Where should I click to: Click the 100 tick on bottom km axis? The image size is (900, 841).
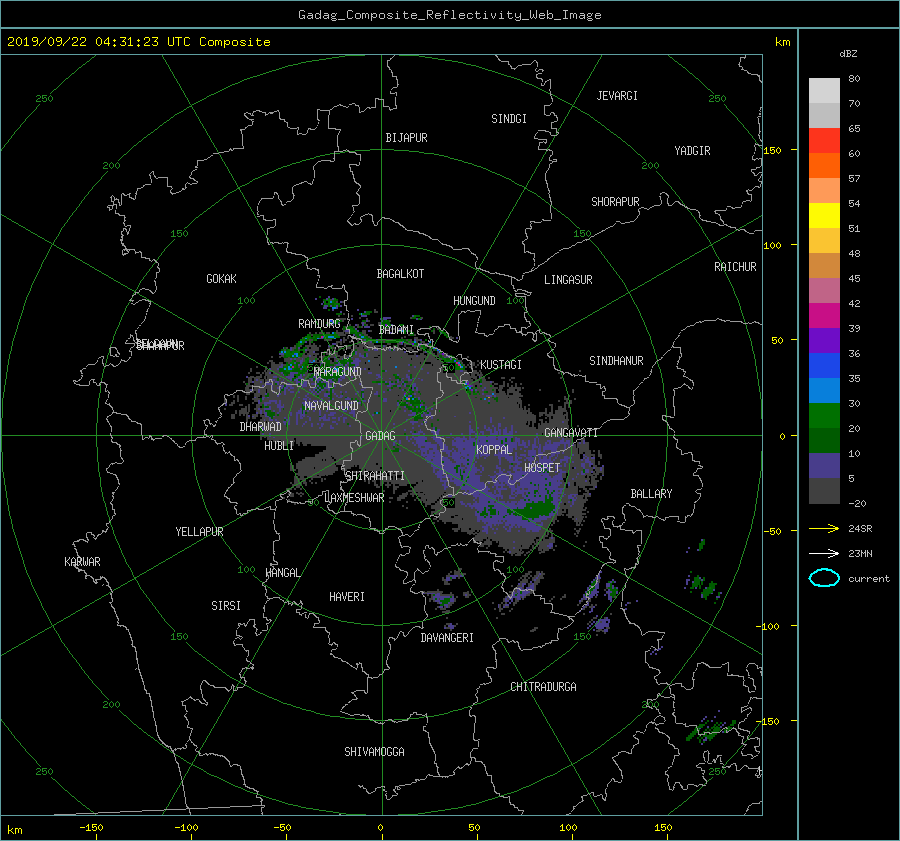click(x=568, y=828)
